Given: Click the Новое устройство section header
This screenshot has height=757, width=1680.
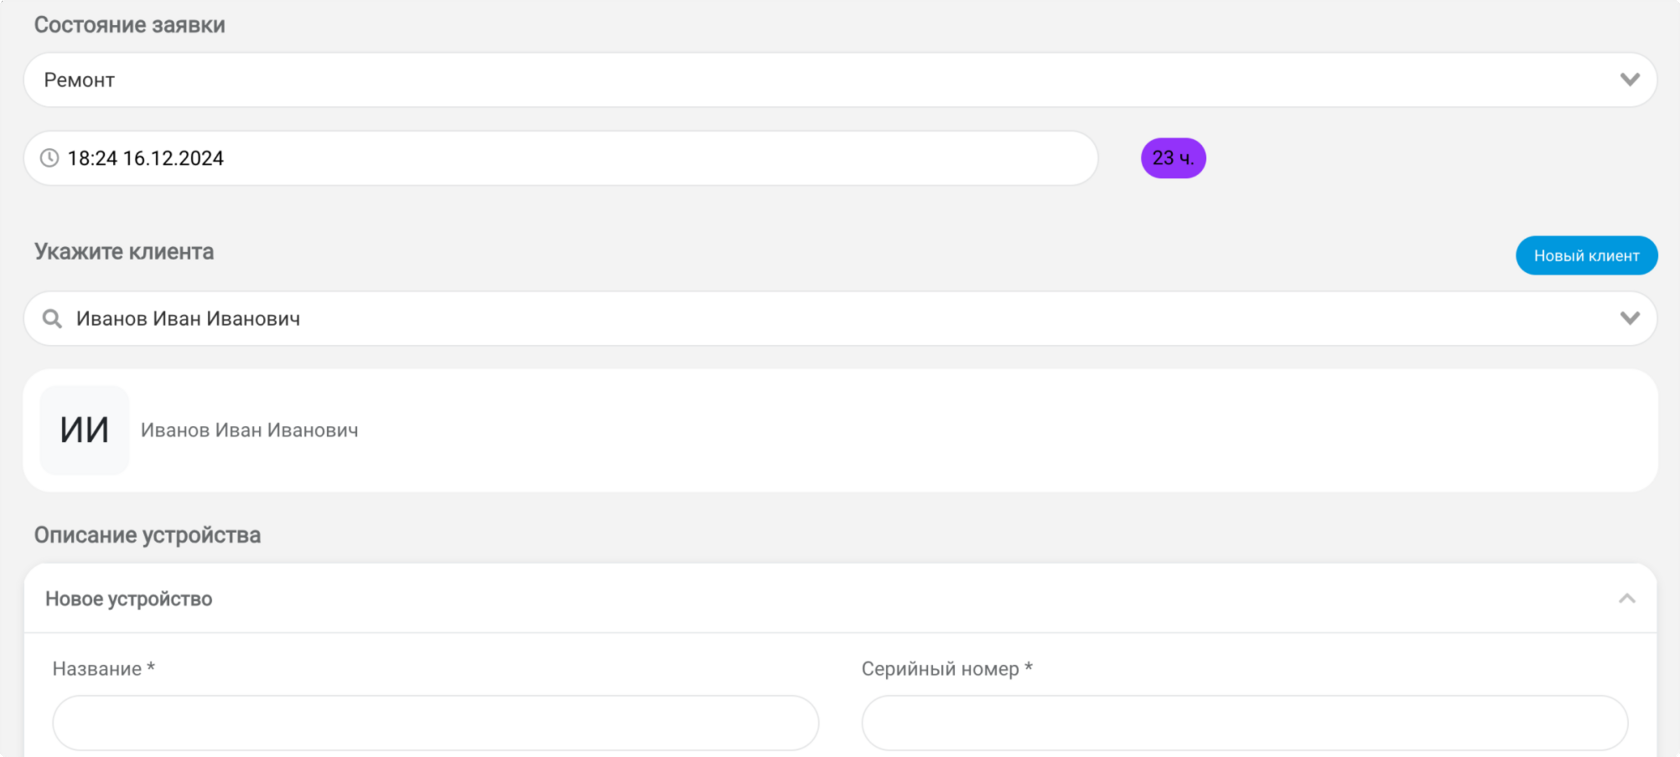Looking at the screenshot, I should (129, 599).
